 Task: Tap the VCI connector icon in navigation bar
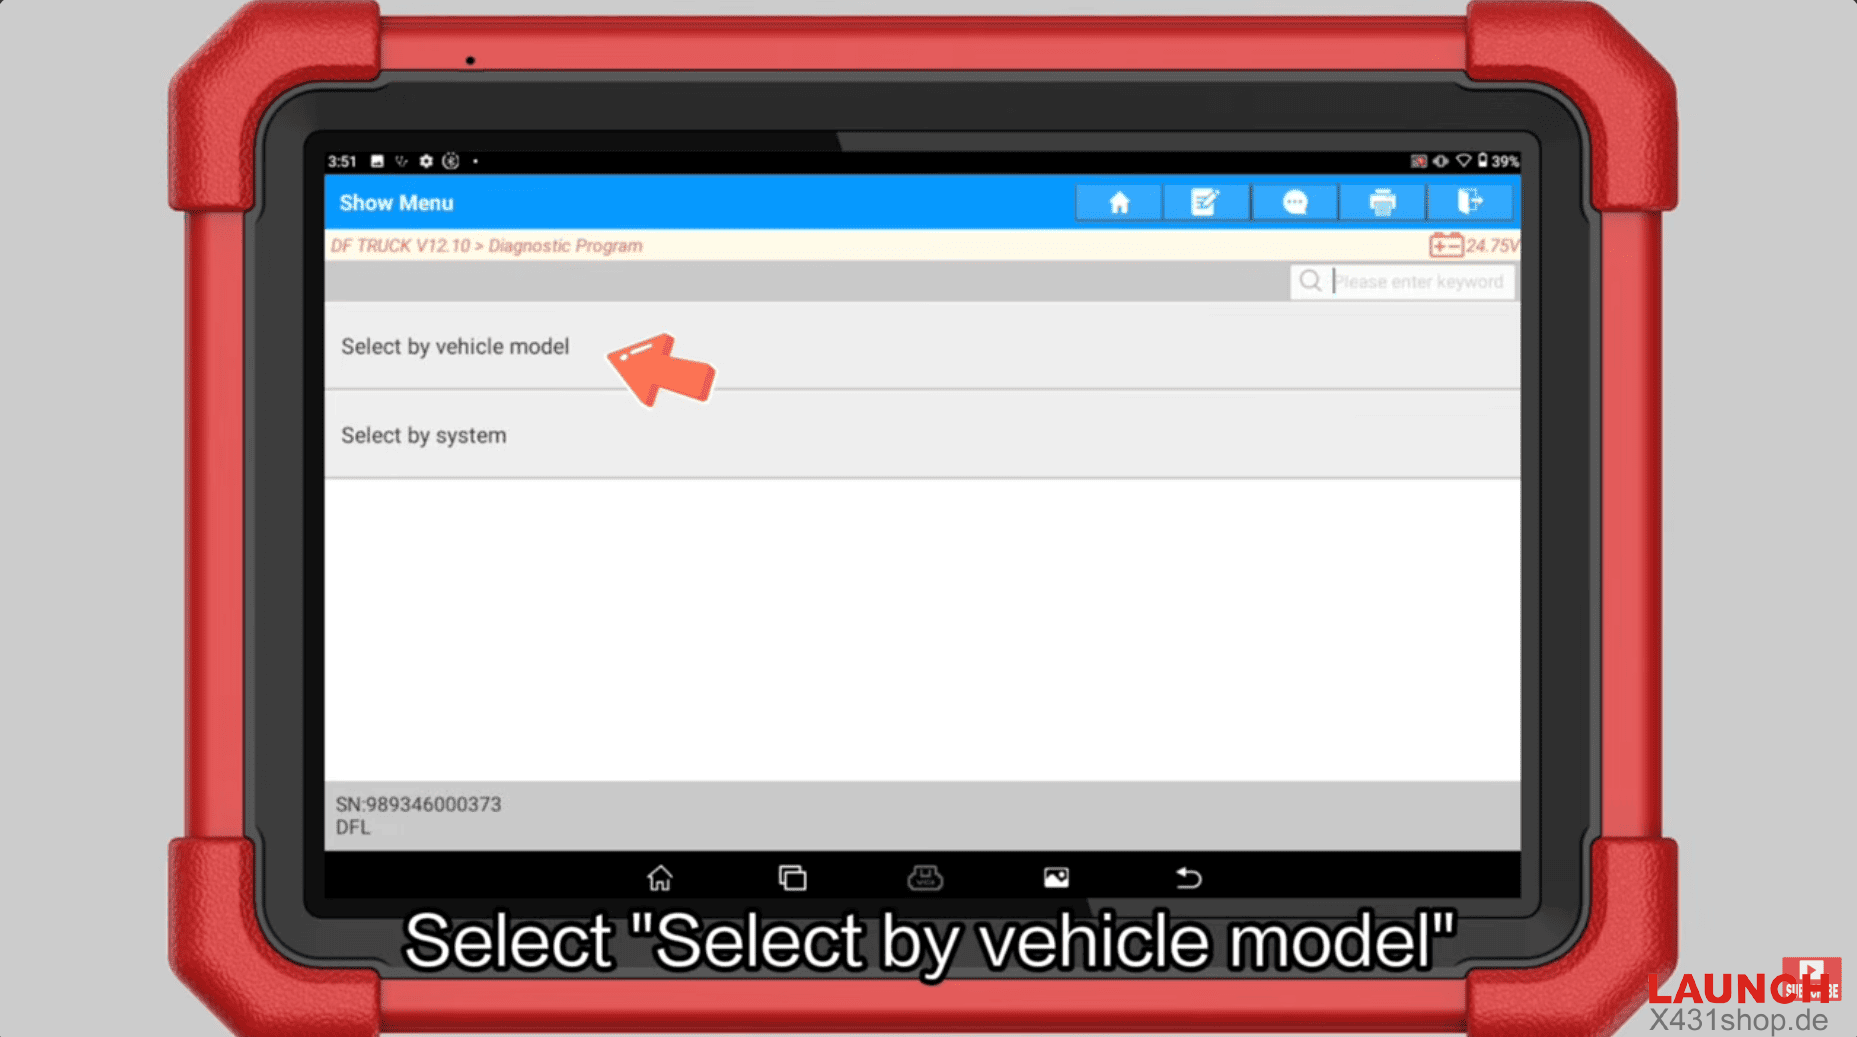(924, 878)
